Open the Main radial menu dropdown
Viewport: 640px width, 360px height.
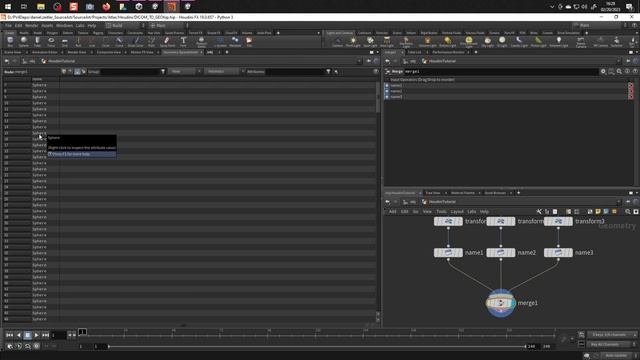(x=169, y=25)
